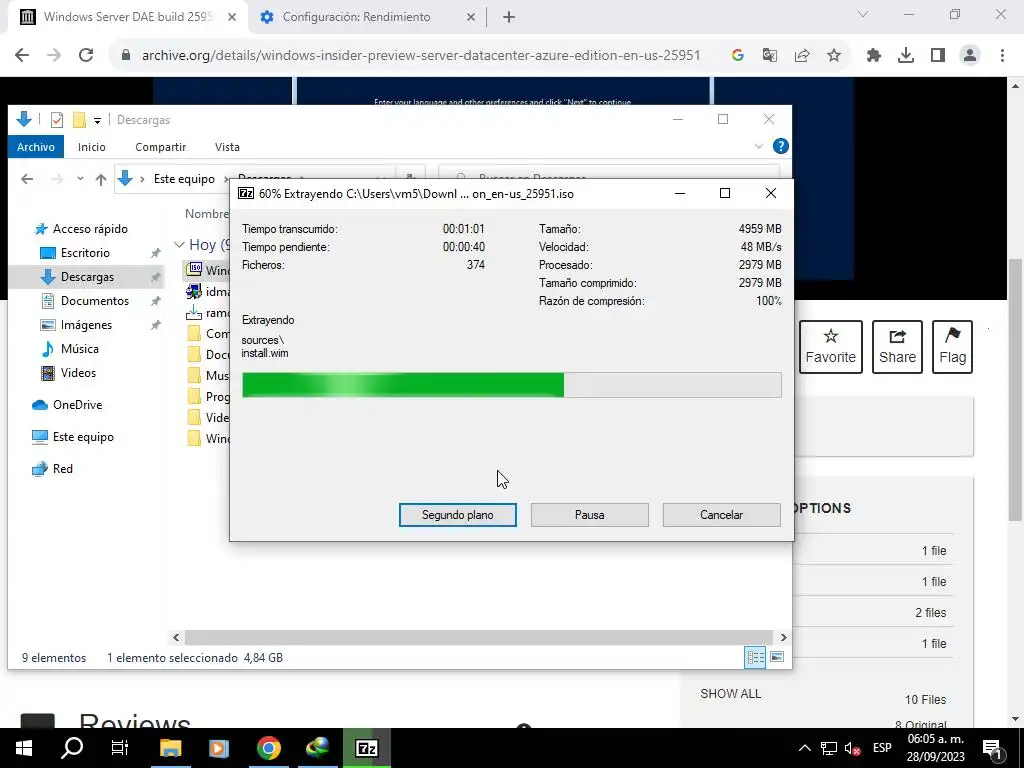Open taskbar search magnifier

[72, 748]
